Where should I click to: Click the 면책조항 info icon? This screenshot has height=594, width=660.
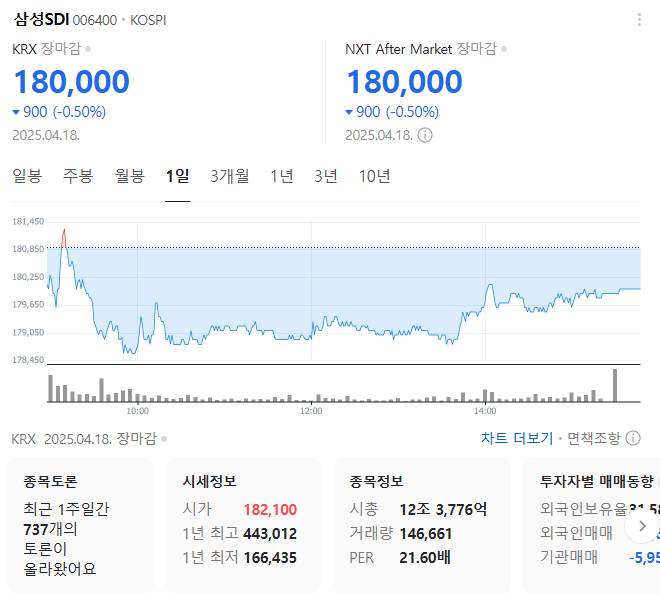coord(633,438)
